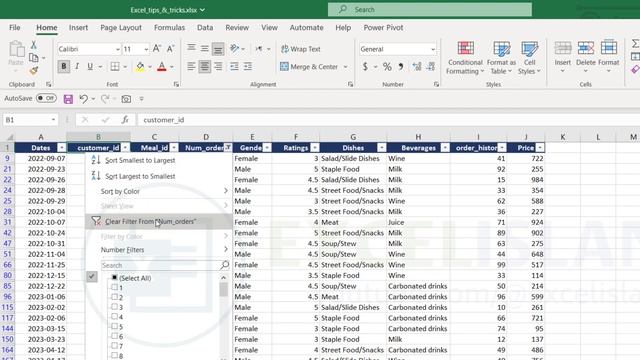The width and height of the screenshot is (640, 360).
Task: Decrease indent
Action: pyautogui.click(x=234, y=66)
